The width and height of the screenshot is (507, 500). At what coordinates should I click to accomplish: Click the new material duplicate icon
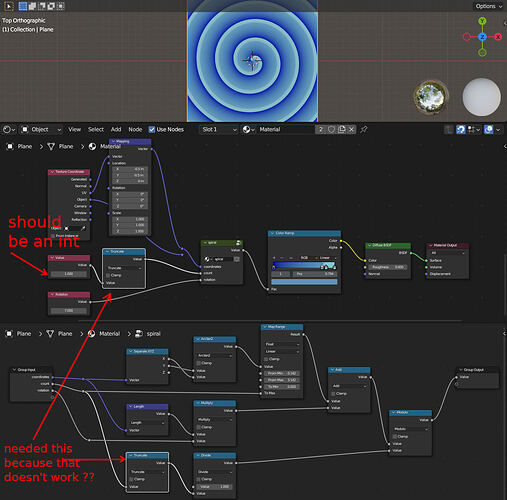(x=341, y=129)
